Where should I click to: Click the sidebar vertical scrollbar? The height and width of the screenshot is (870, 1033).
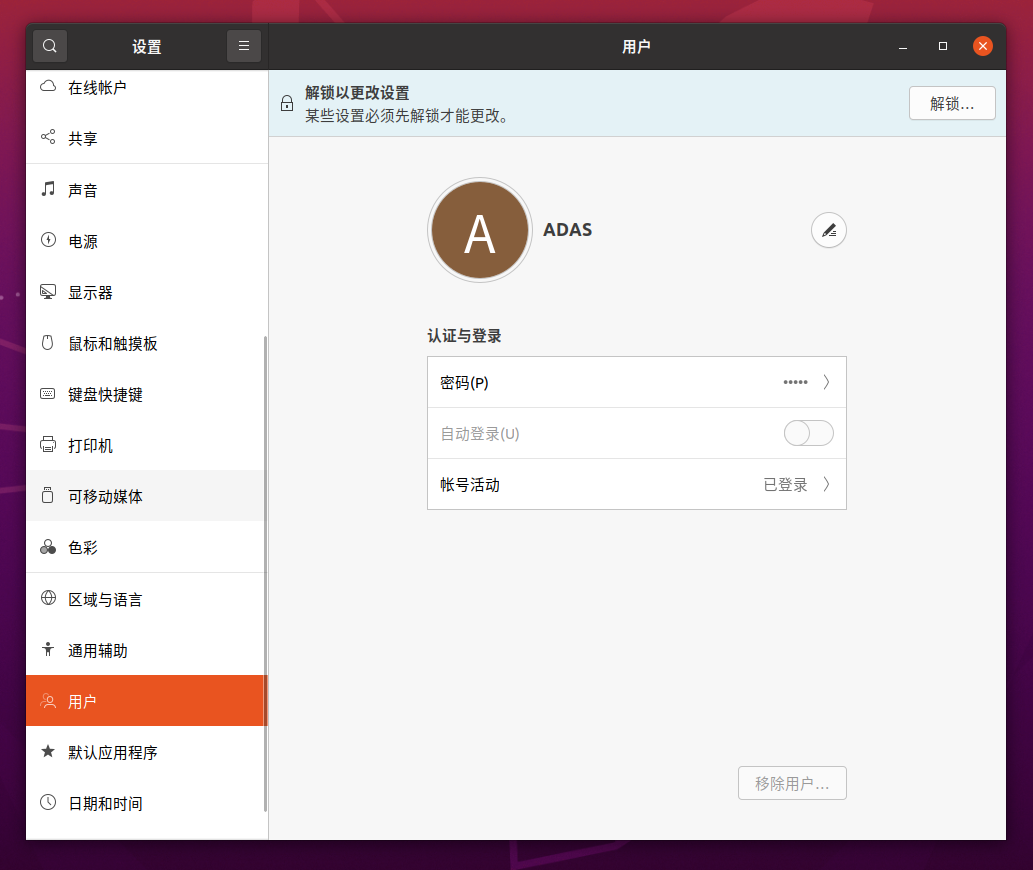coord(265,573)
